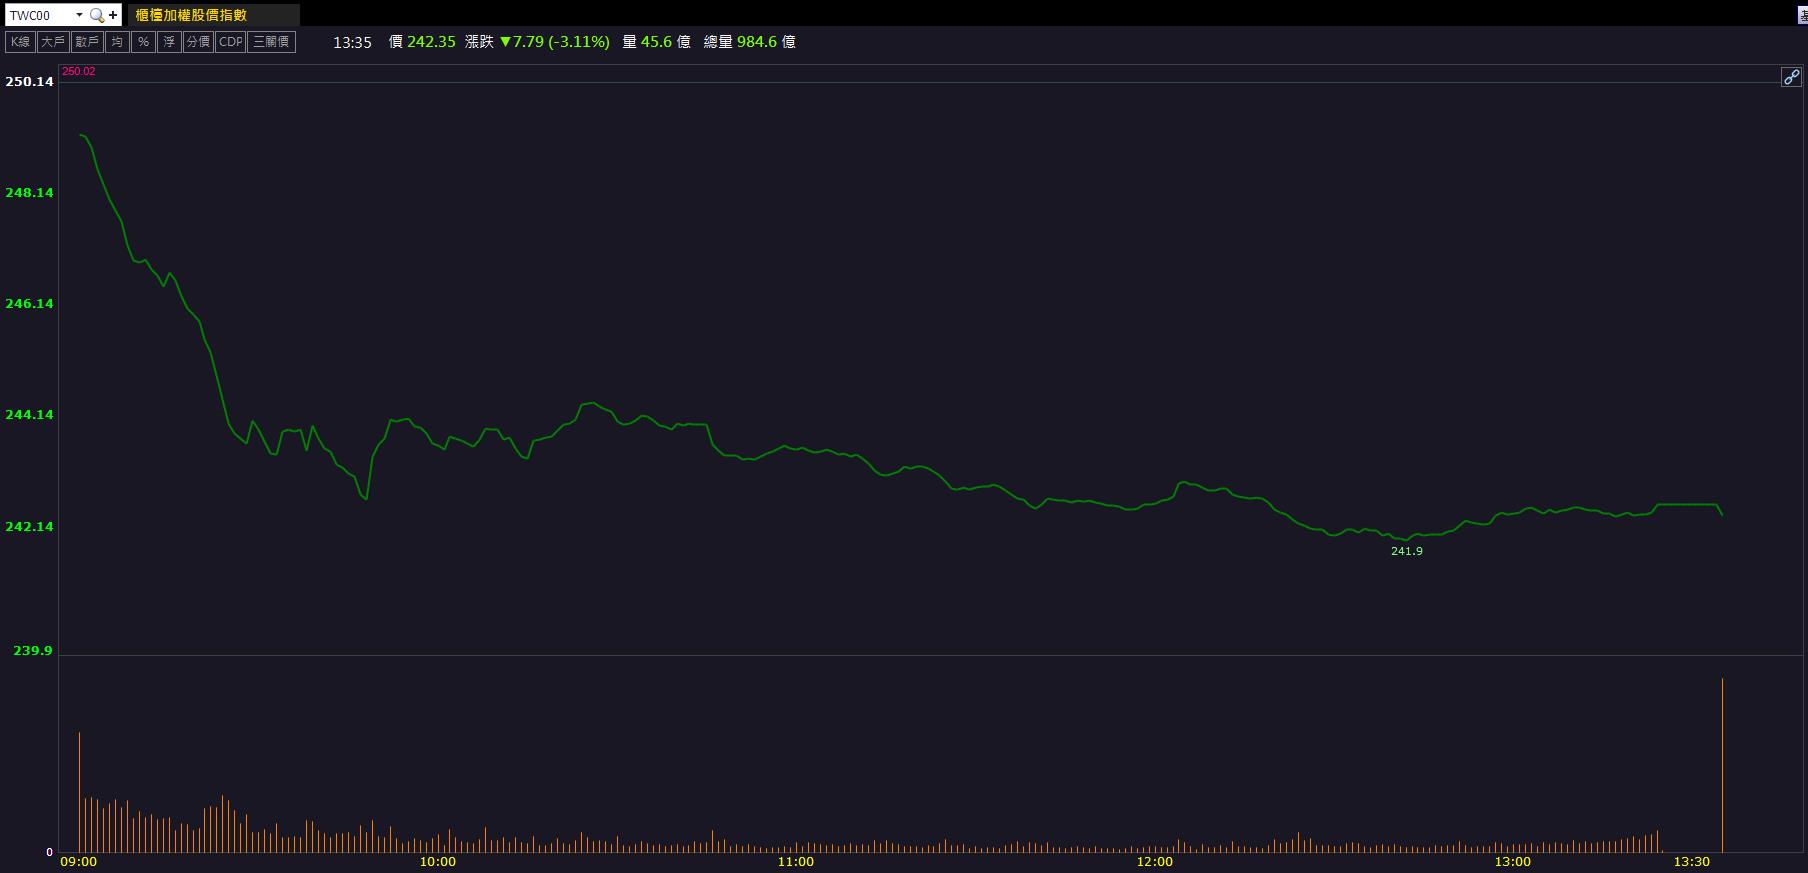Toggle the 散戶 indicator

pyautogui.click(x=87, y=42)
